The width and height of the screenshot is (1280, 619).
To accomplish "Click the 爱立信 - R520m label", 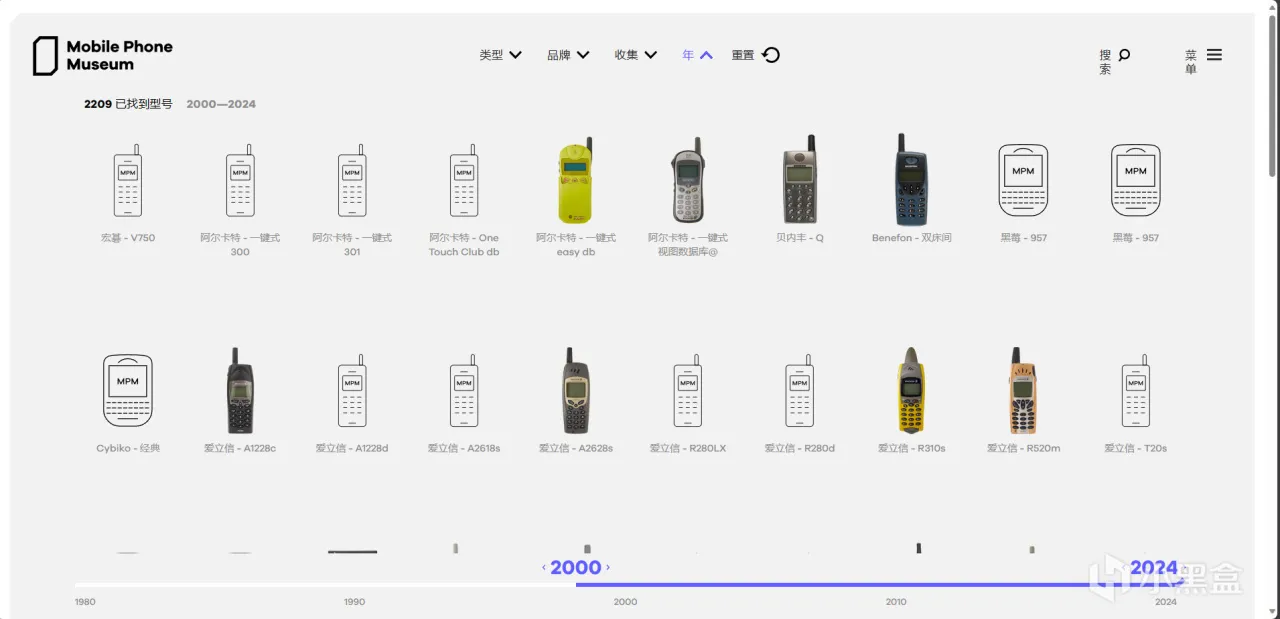I will (1023, 448).
